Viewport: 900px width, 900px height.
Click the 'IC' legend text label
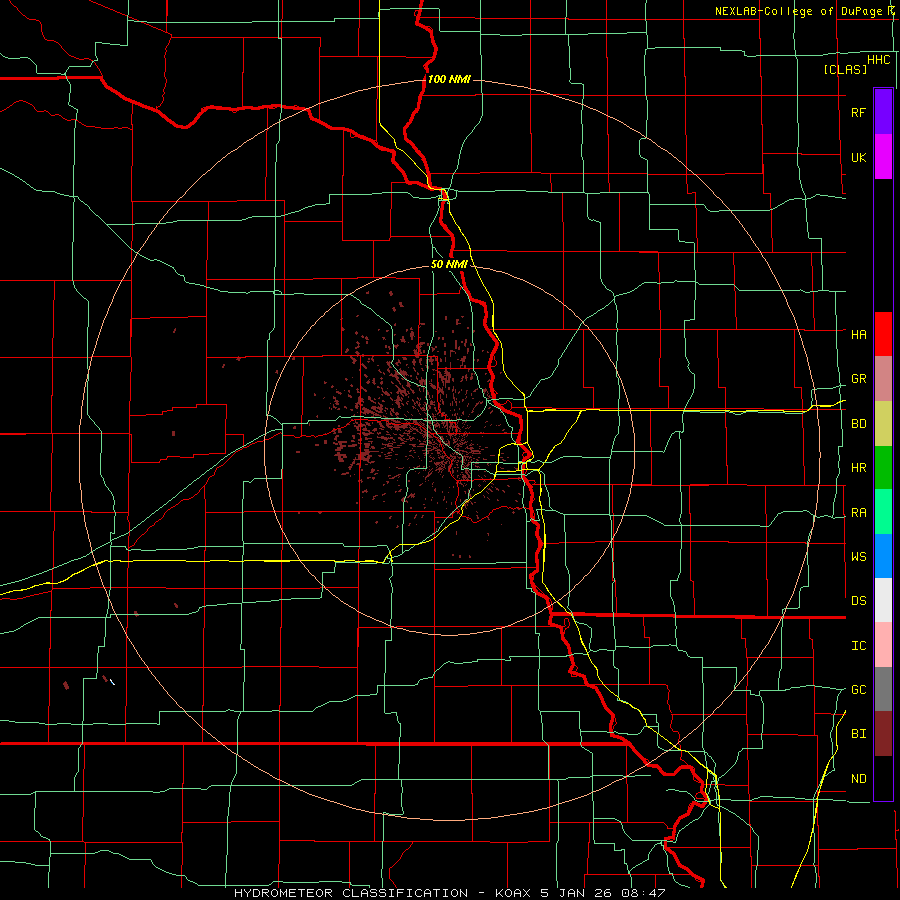click(x=859, y=646)
